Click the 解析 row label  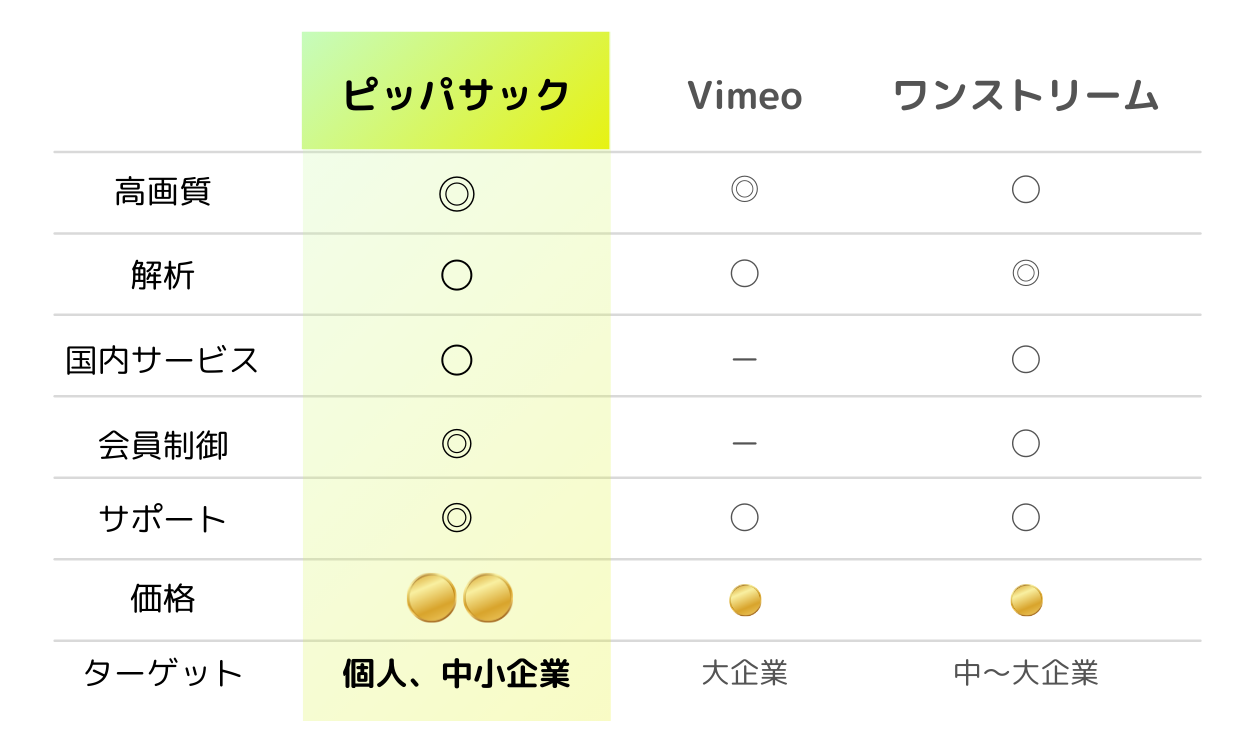pyautogui.click(x=163, y=275)
